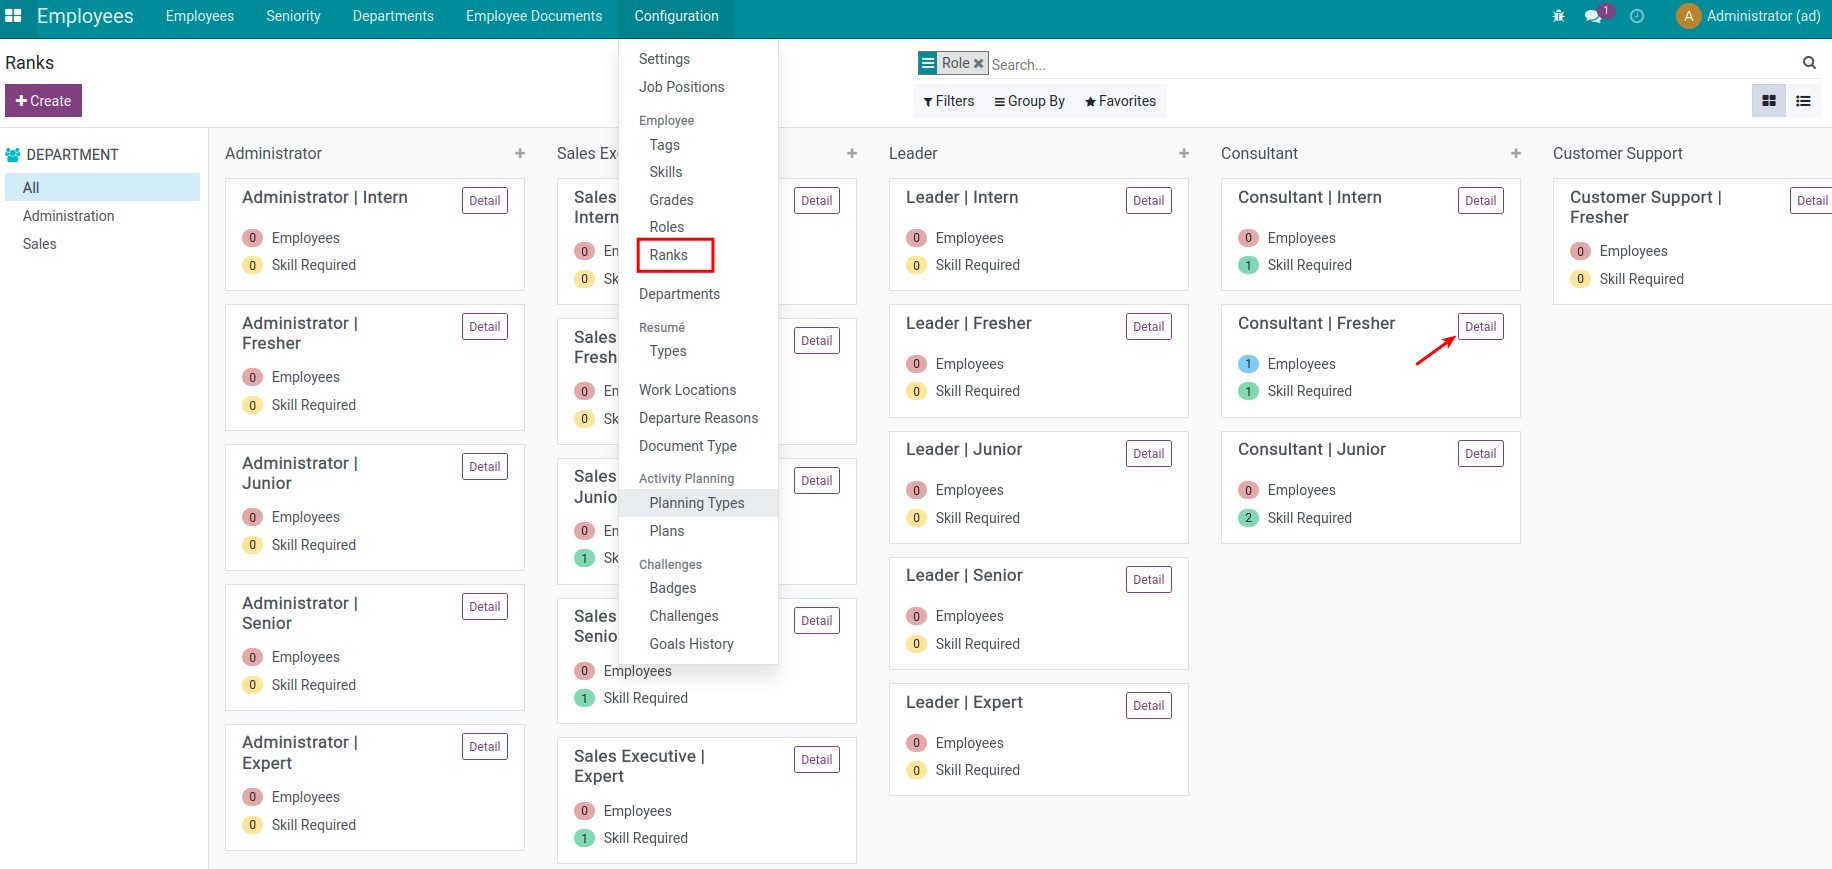The height and width of the screenshot is (869, 1832).
Task: Open the Group By dropdown
Action: click(x=1029, y=101)
